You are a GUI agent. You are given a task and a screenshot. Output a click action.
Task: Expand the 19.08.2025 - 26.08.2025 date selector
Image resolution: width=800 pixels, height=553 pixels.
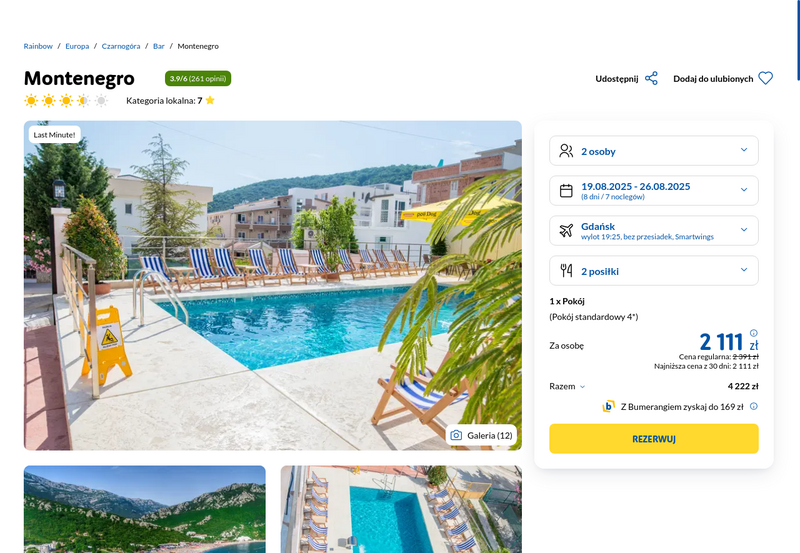pos(654,190)
